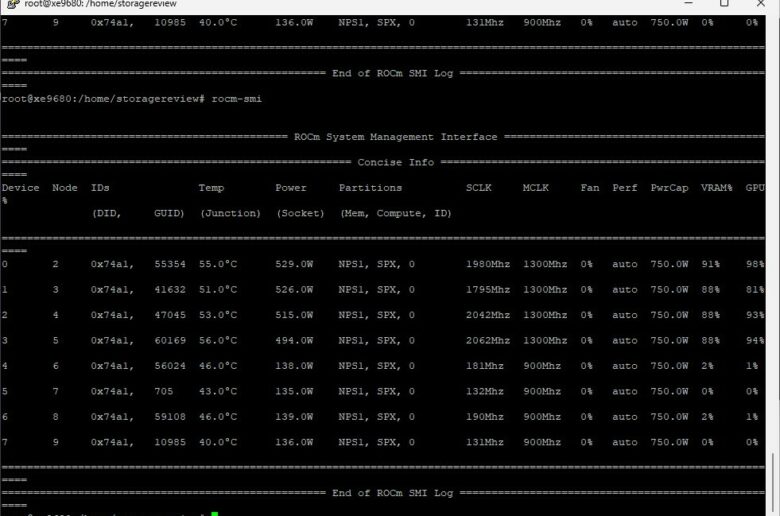Click the (Mem, Compute, ID) subheader
This screenshot has height=516, width=780.
(x=396, y=213)
